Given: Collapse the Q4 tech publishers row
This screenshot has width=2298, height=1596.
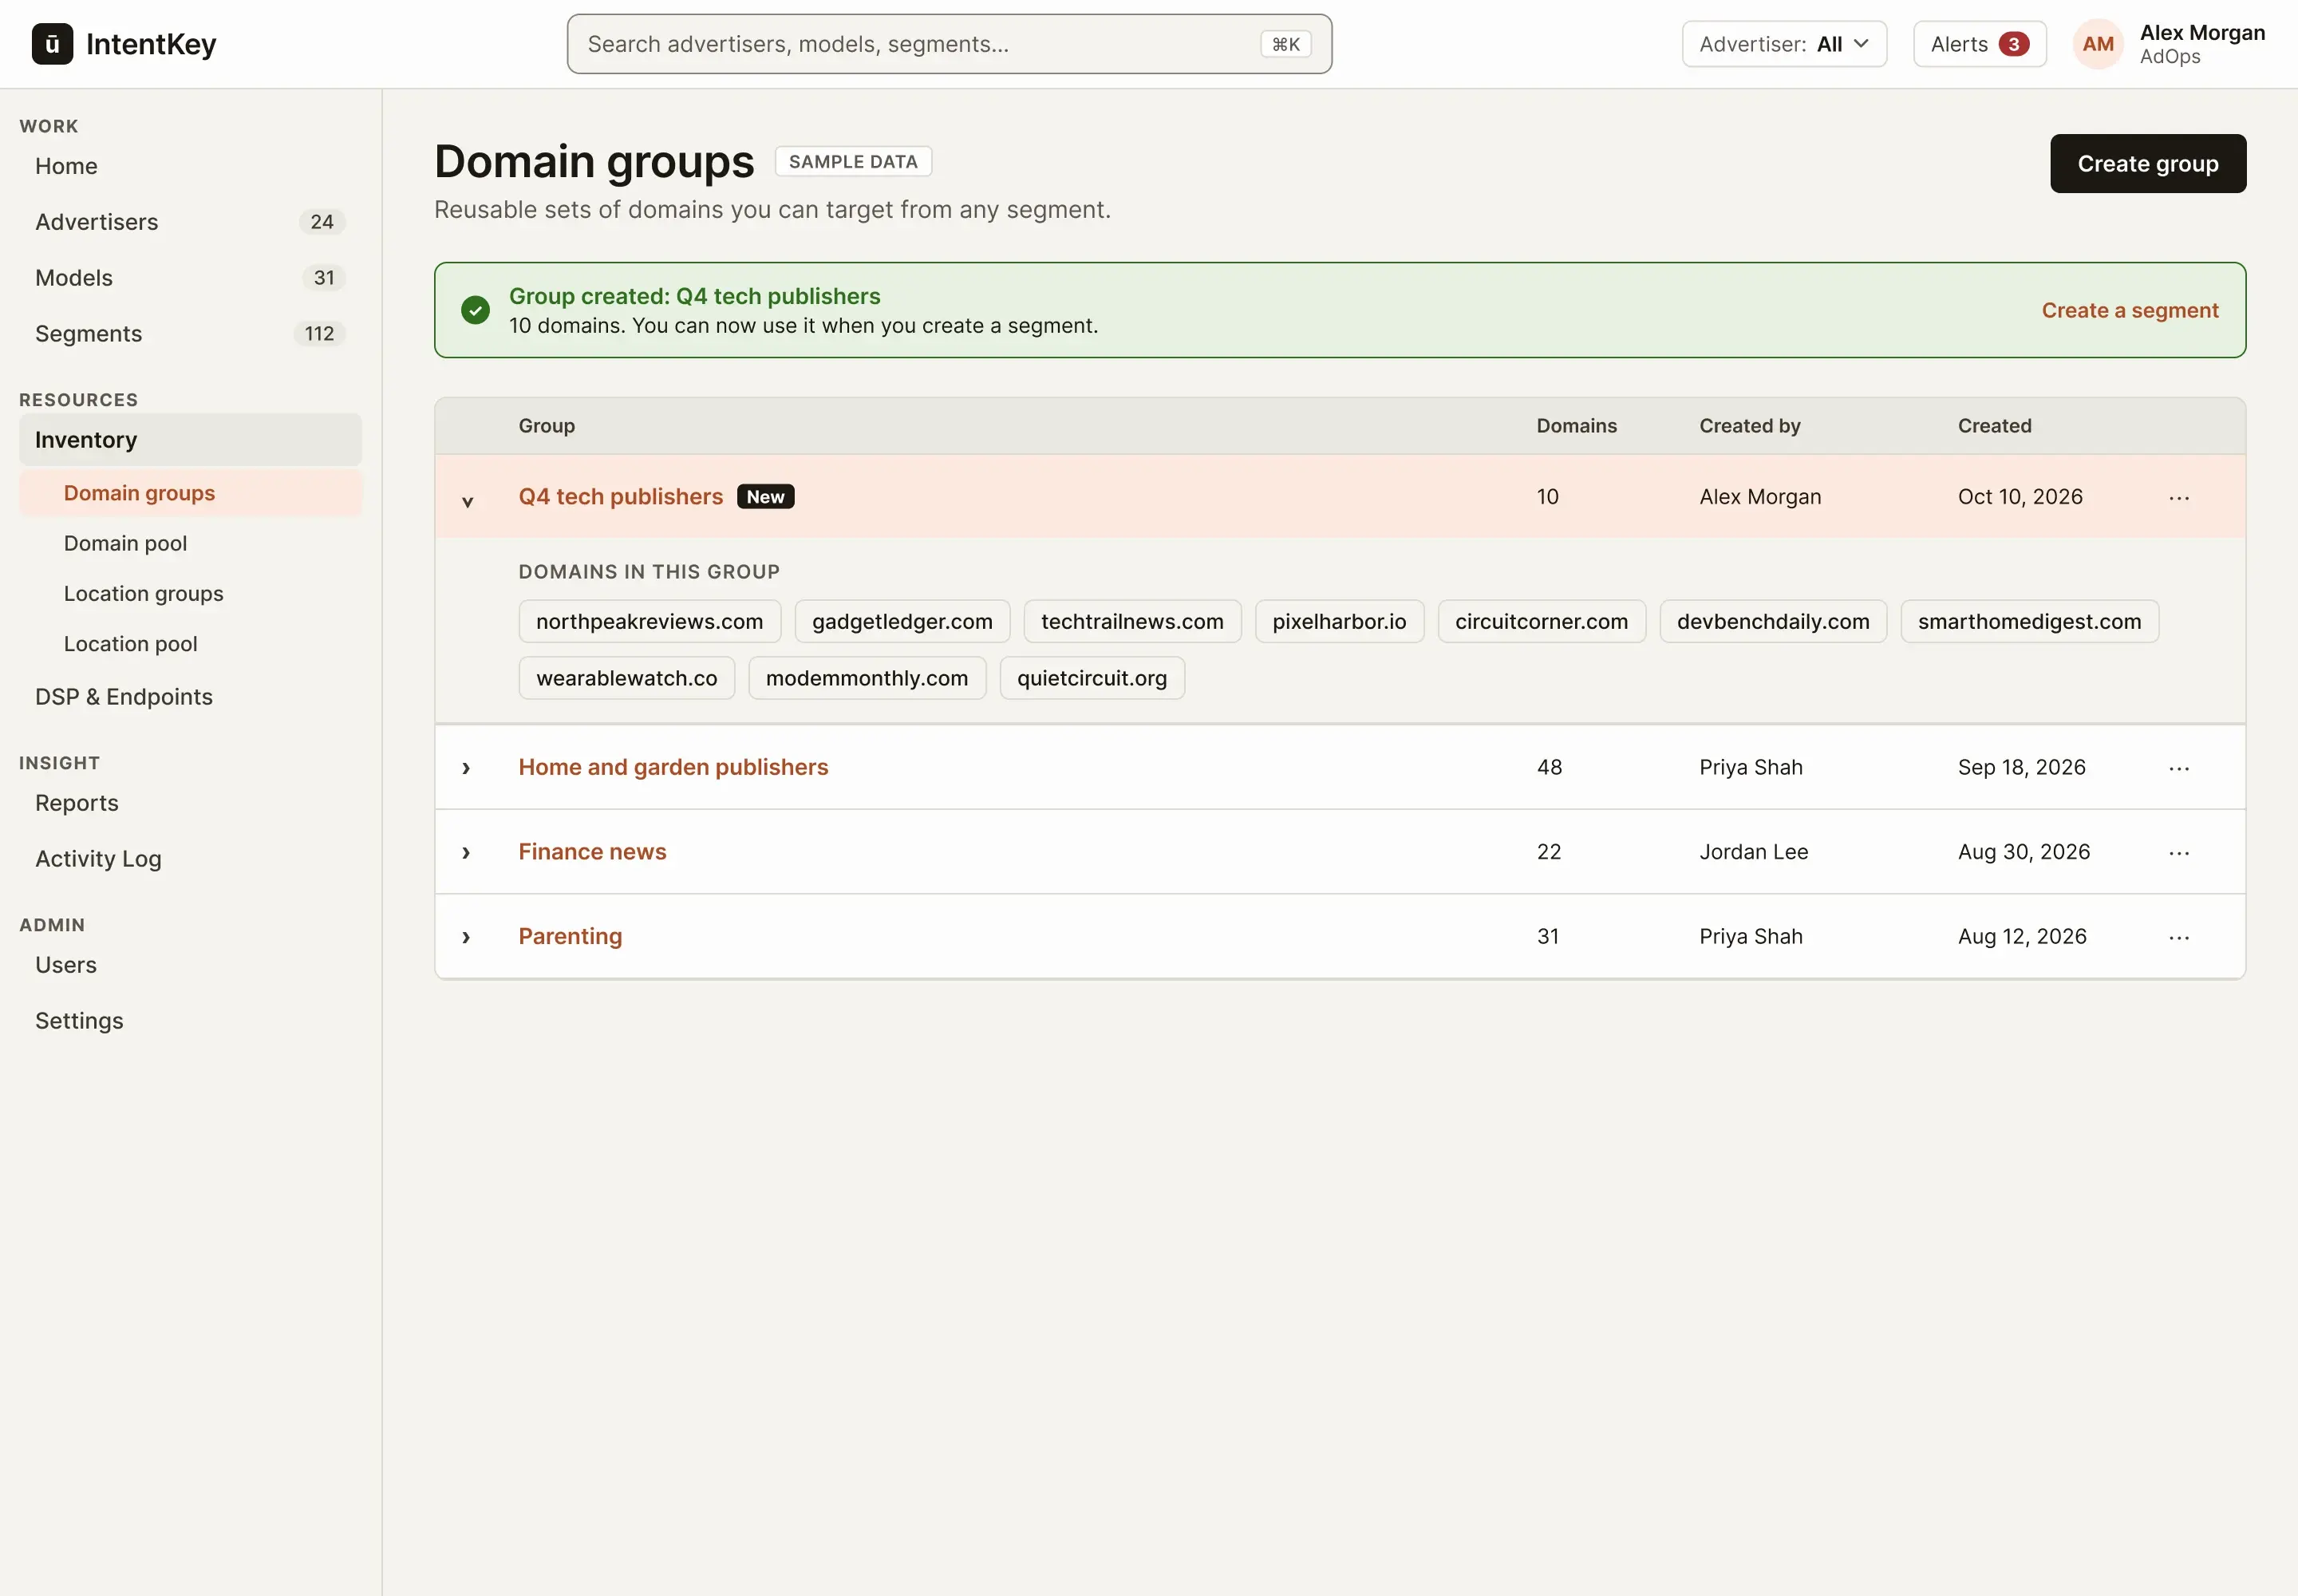Looking at the screenshot, I should pyautogui.click(x=467, y=501).
